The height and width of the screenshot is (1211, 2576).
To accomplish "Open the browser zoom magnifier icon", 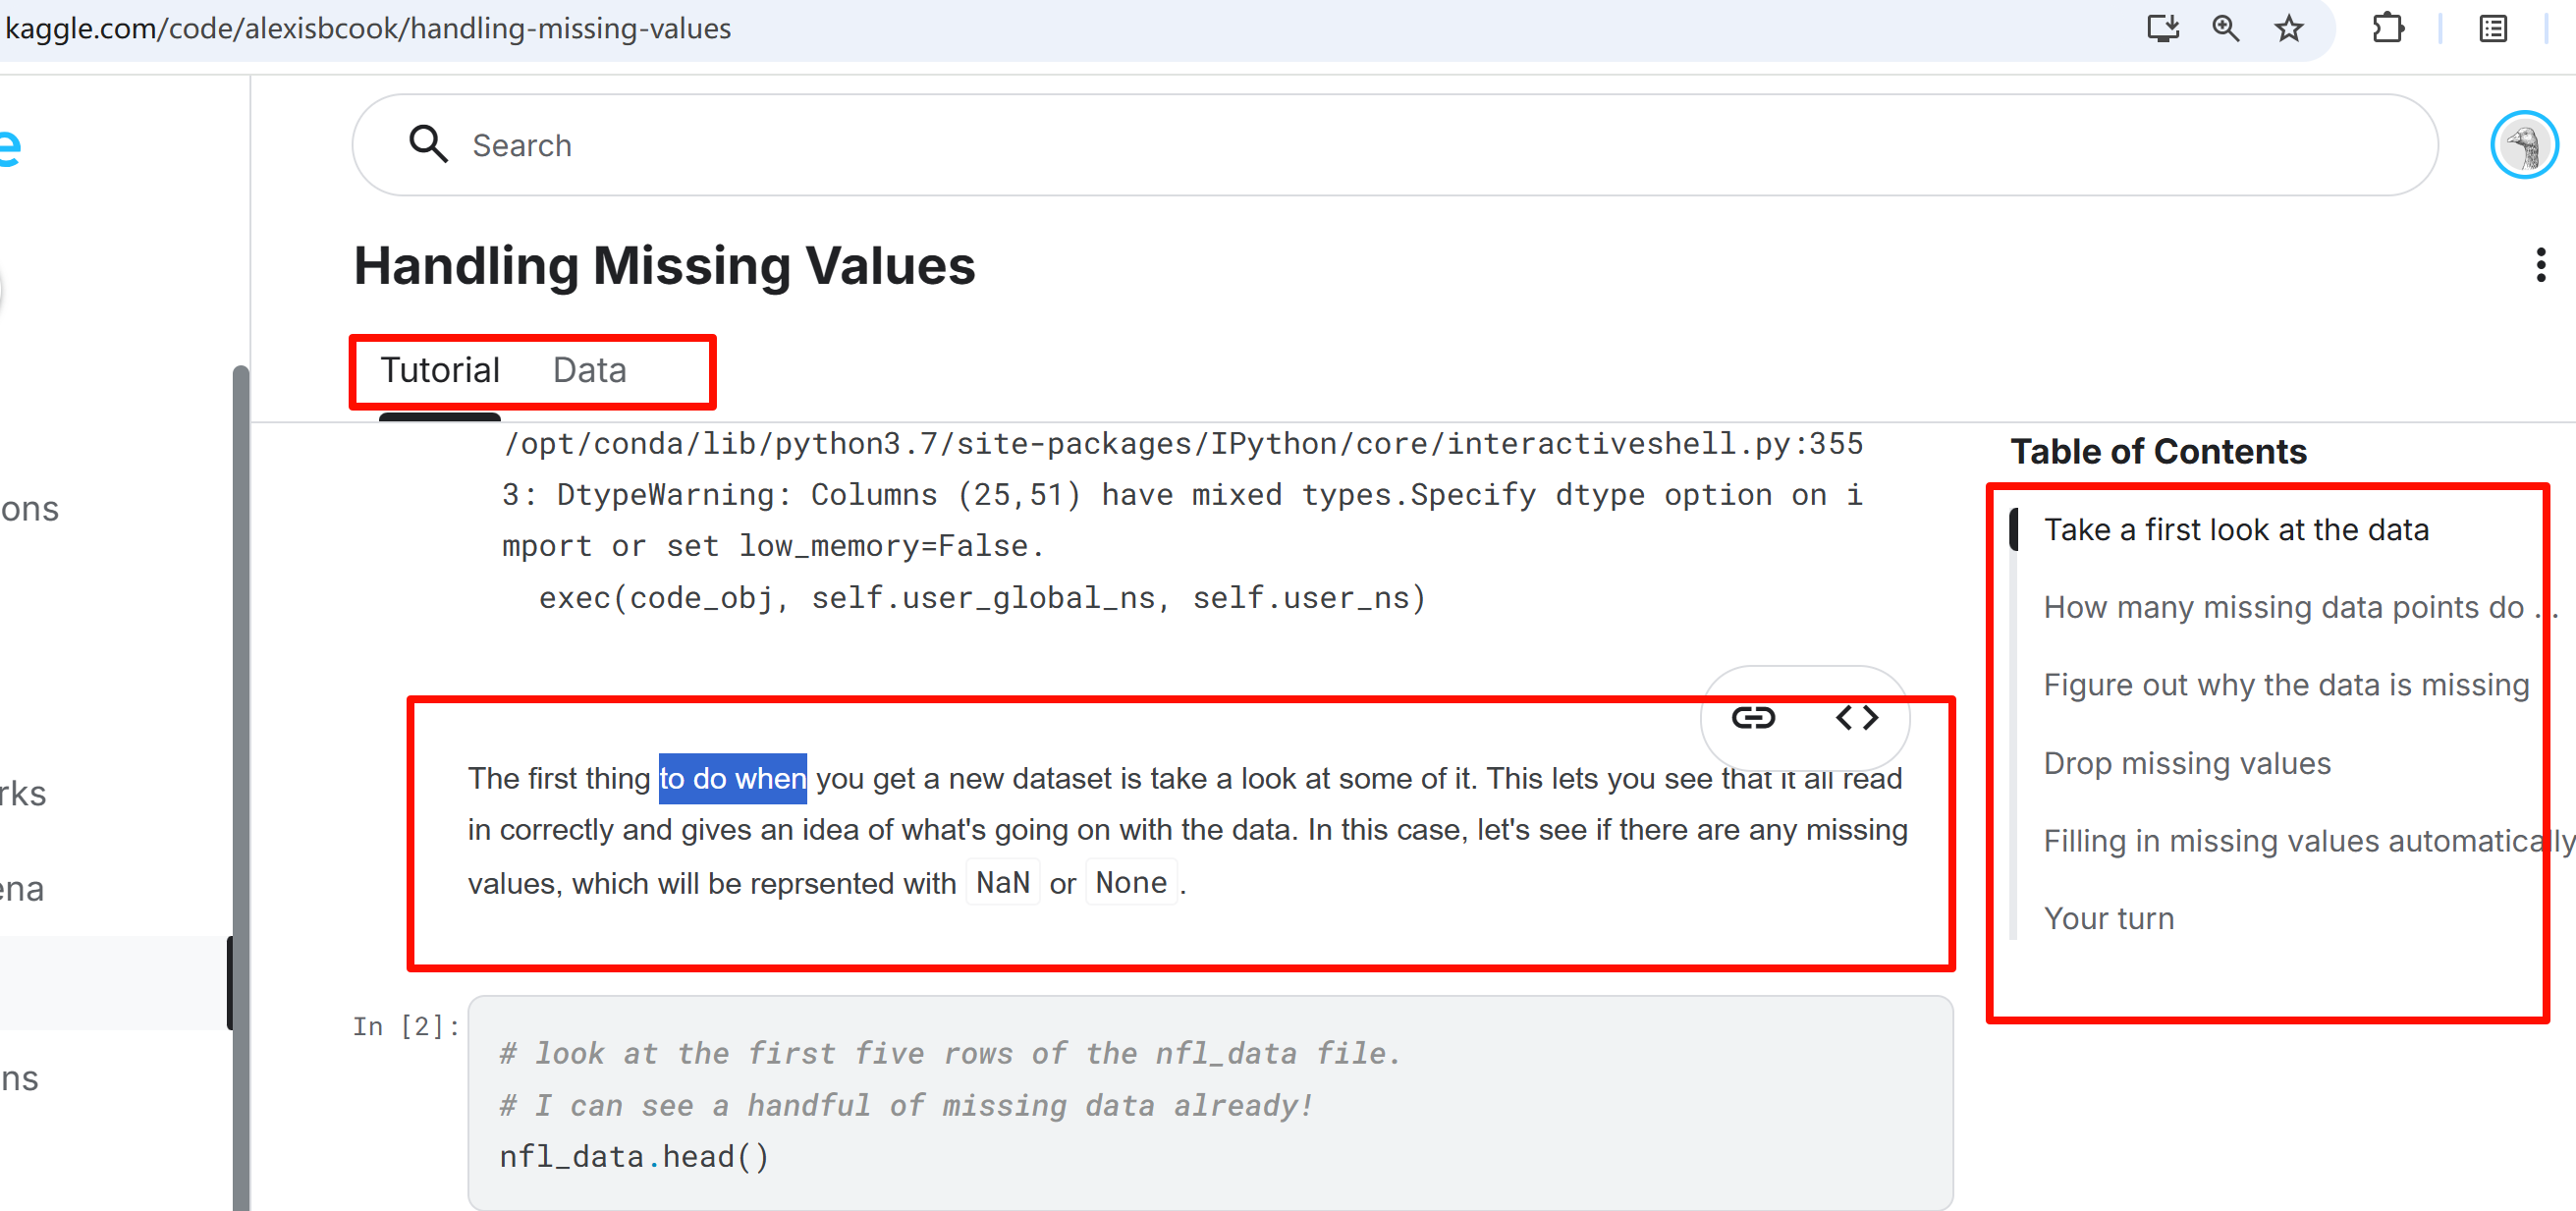I will tap(2226, 28).
